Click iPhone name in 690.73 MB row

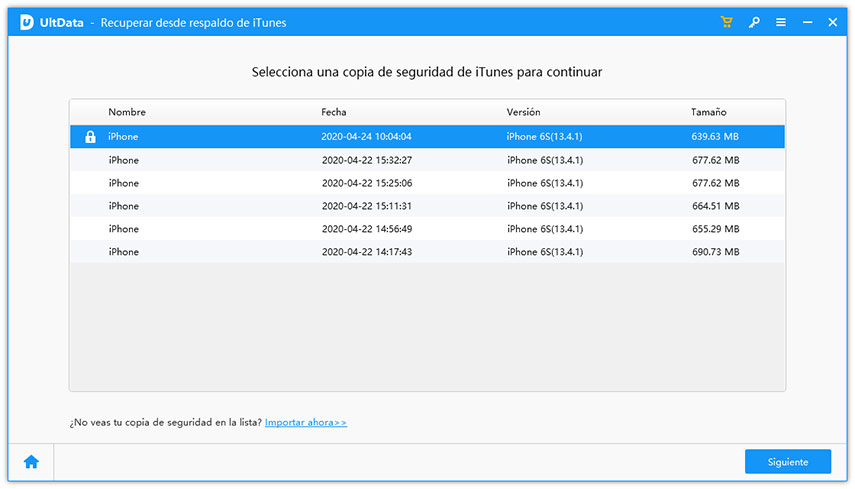(x=123, y=252)
